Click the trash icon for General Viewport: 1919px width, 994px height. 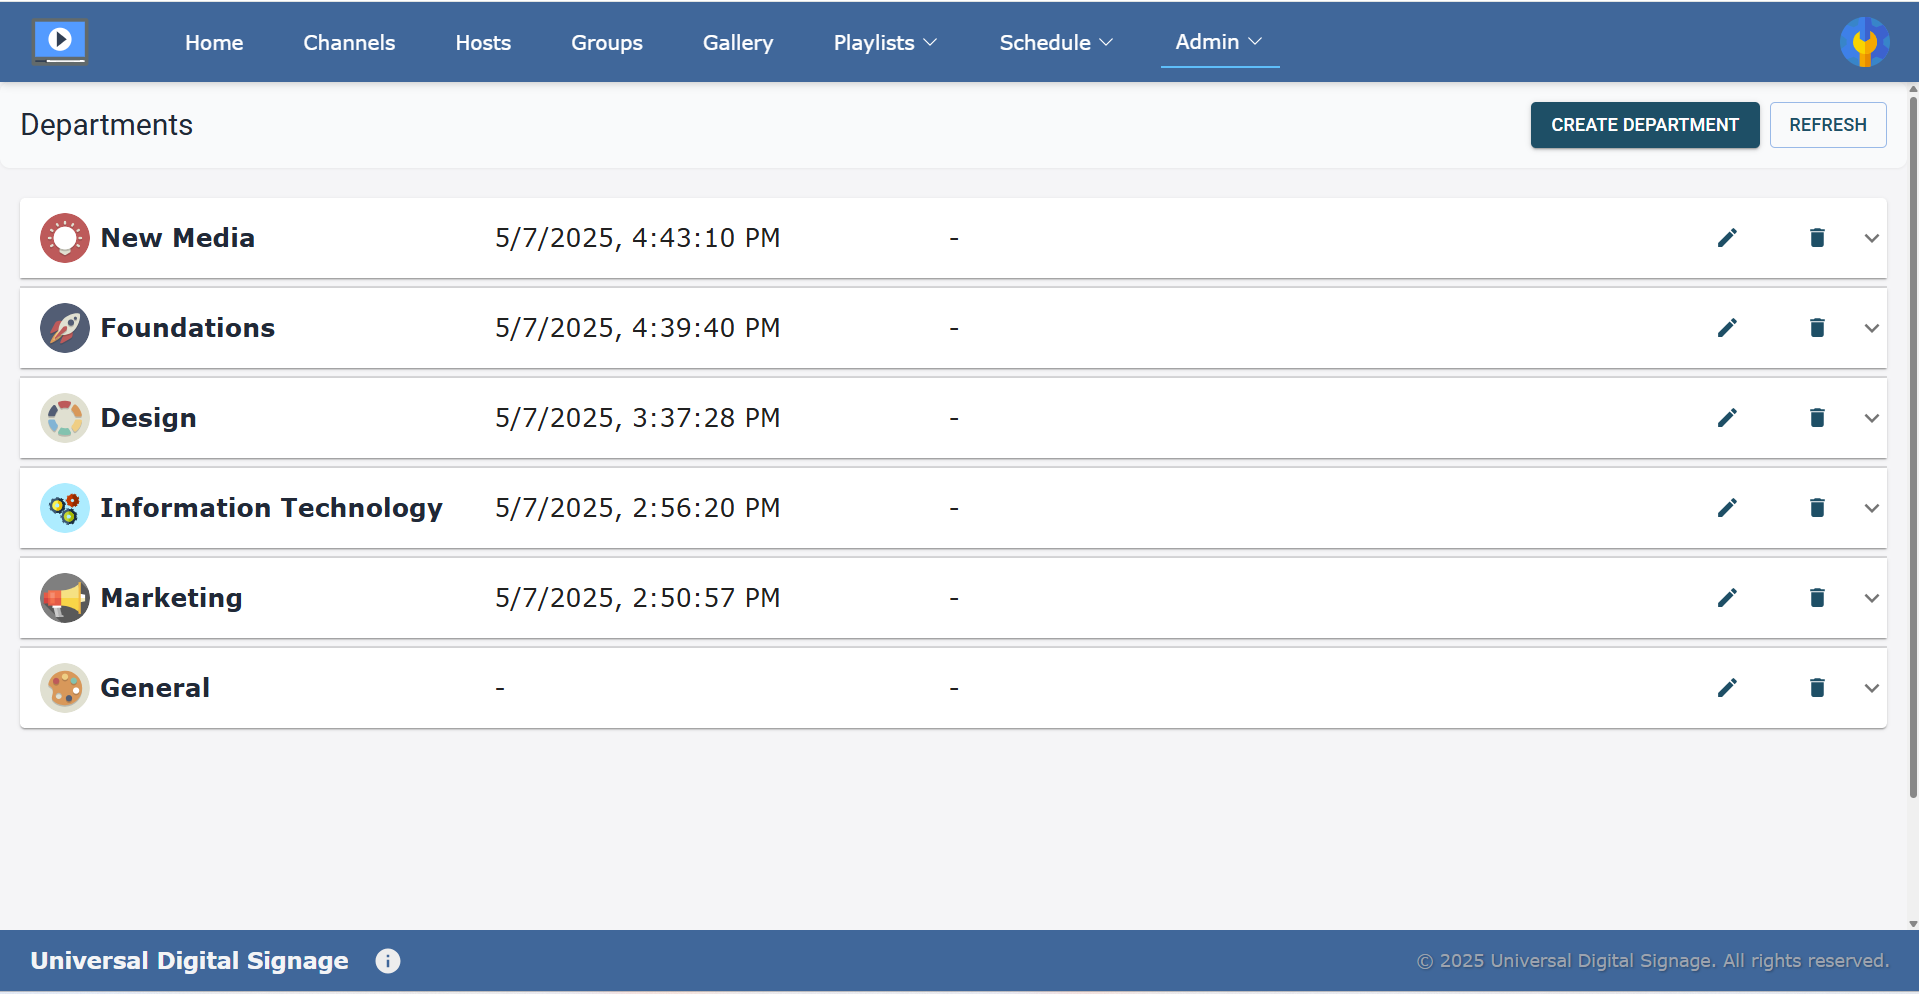[1817, 688]
